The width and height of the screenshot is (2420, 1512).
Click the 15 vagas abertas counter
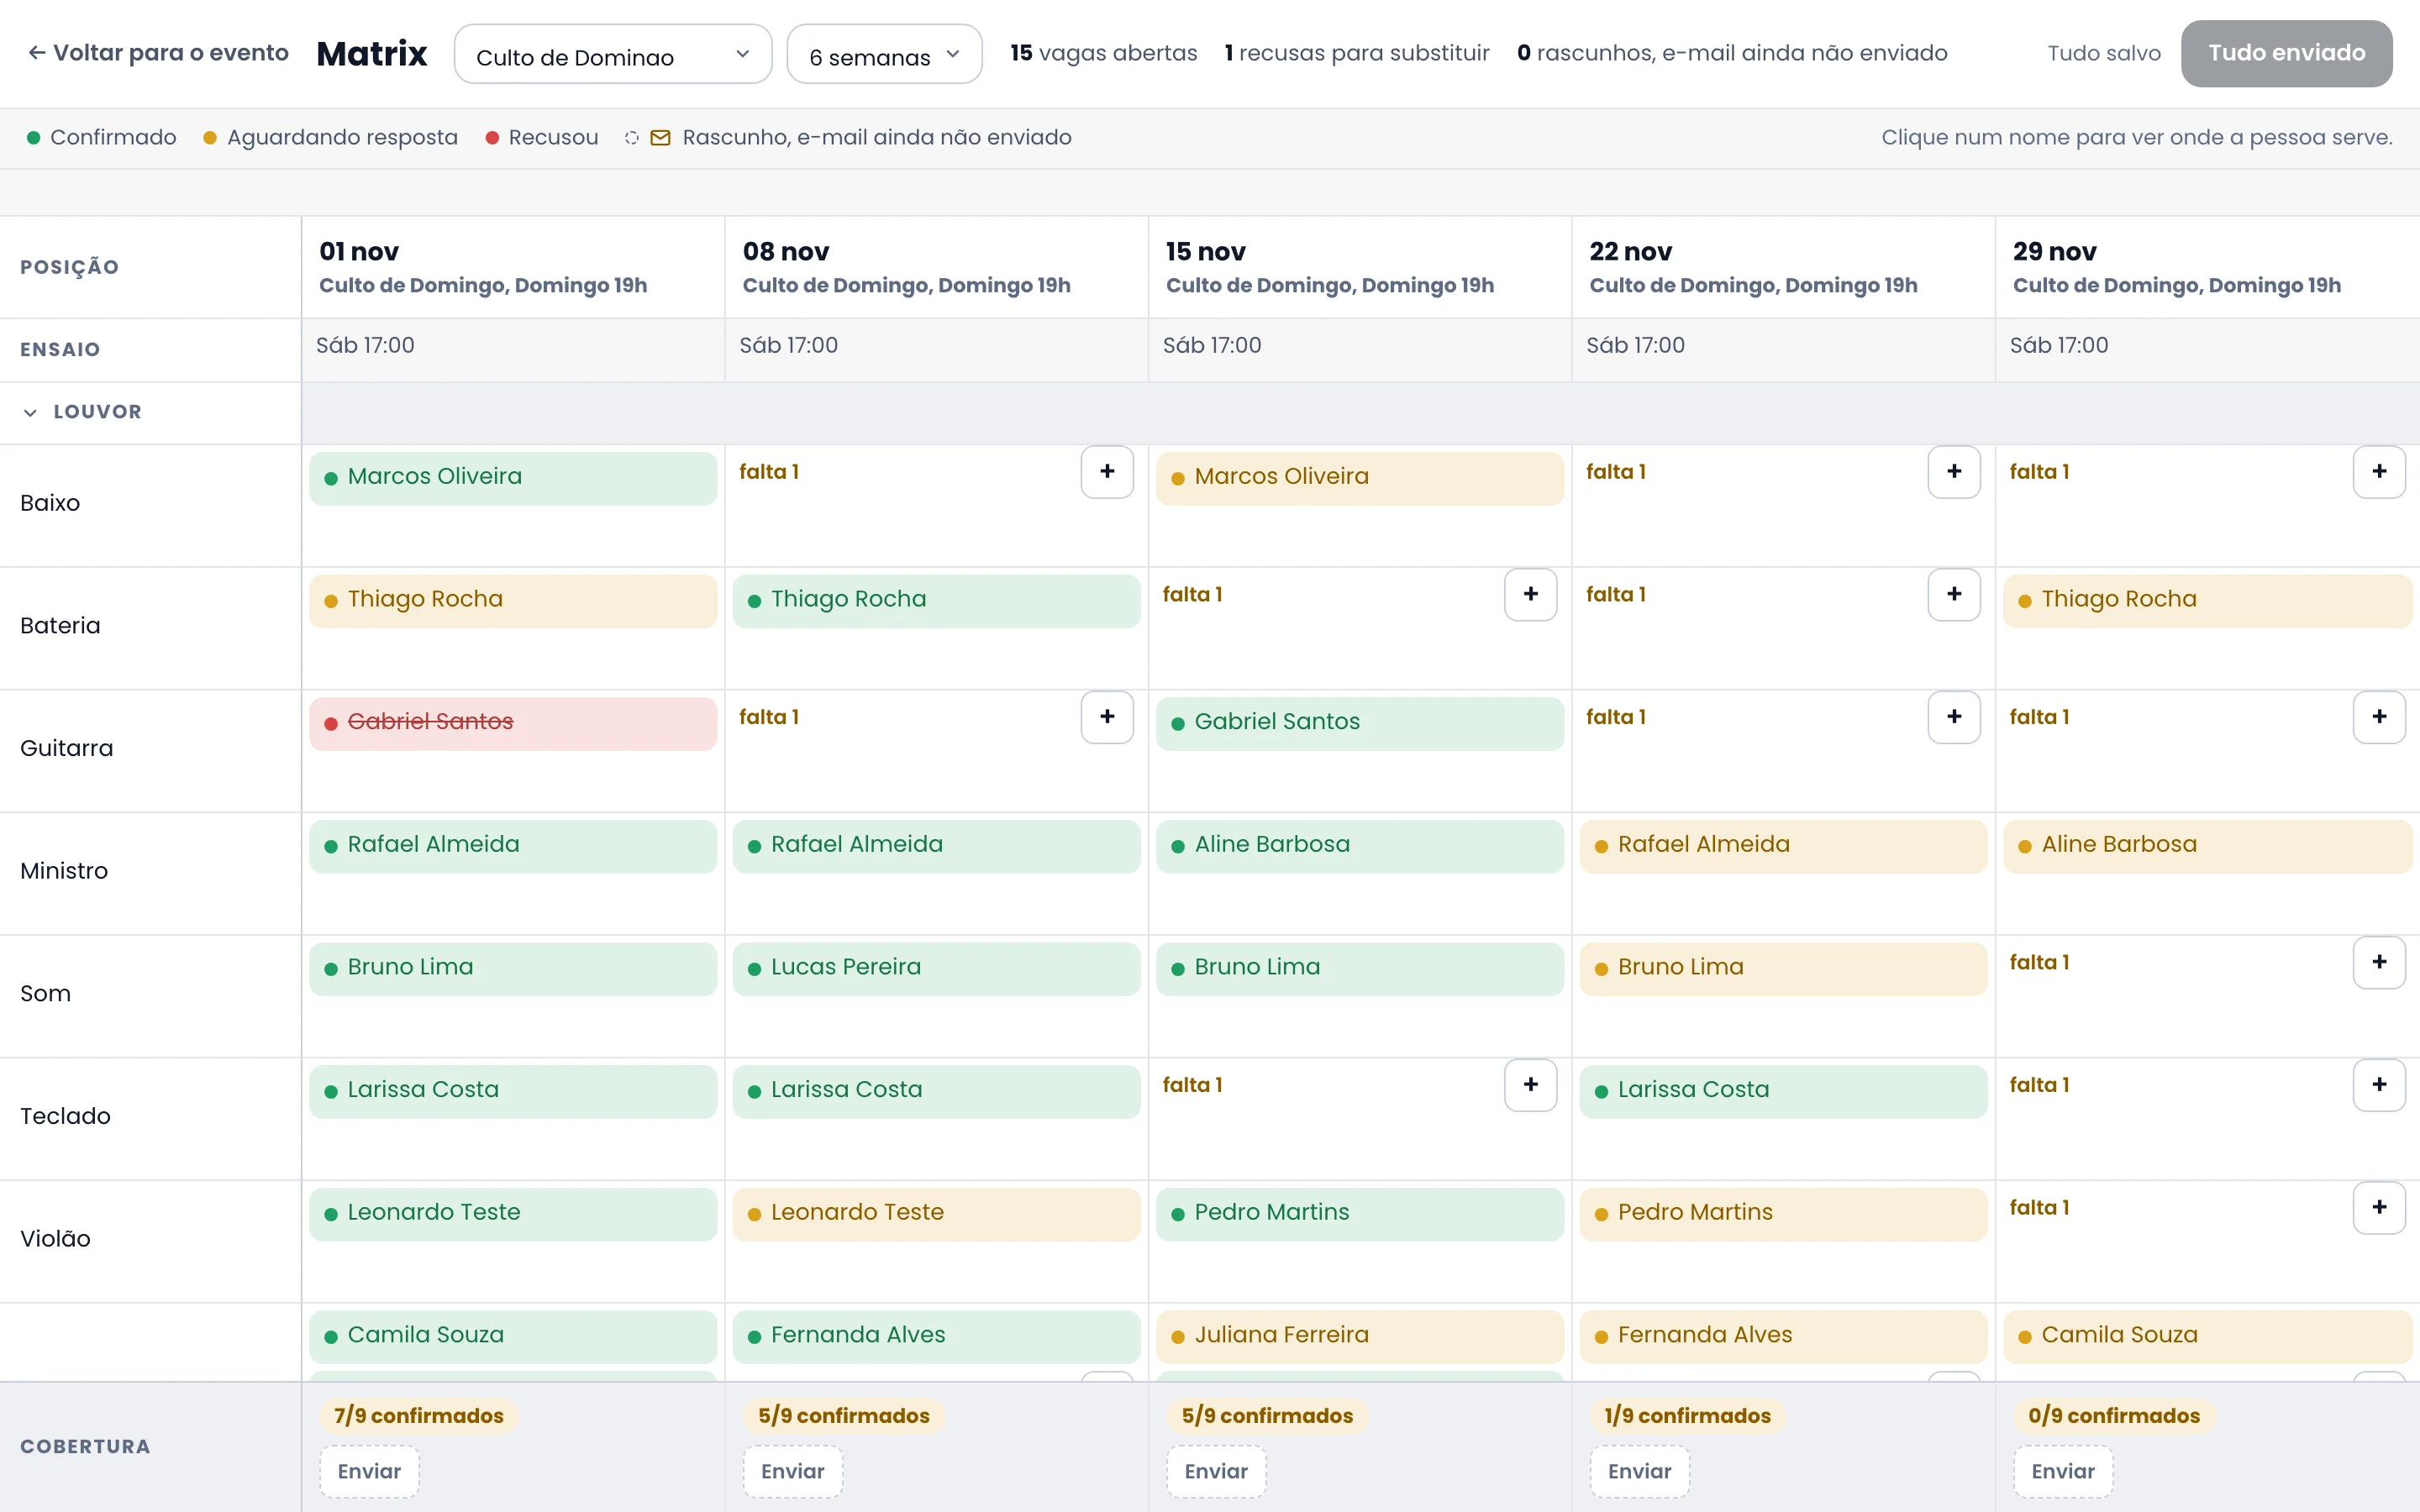pos(1103,53)
